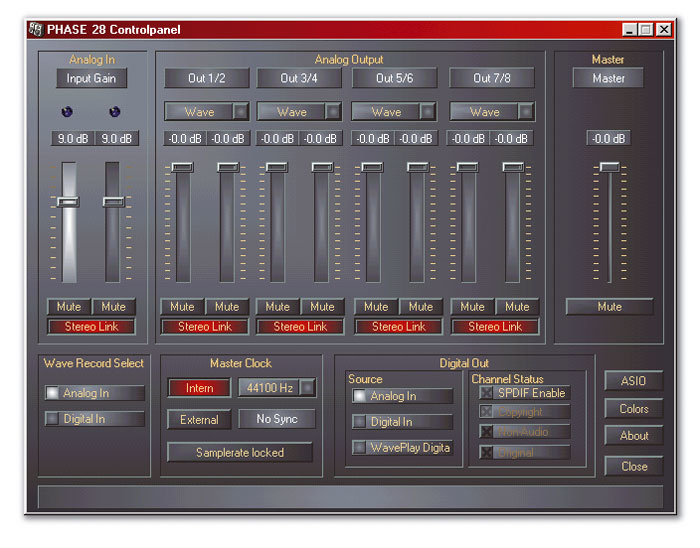Click the Master label button
Viewport: 700px width, 548px height.
(608, 78)
